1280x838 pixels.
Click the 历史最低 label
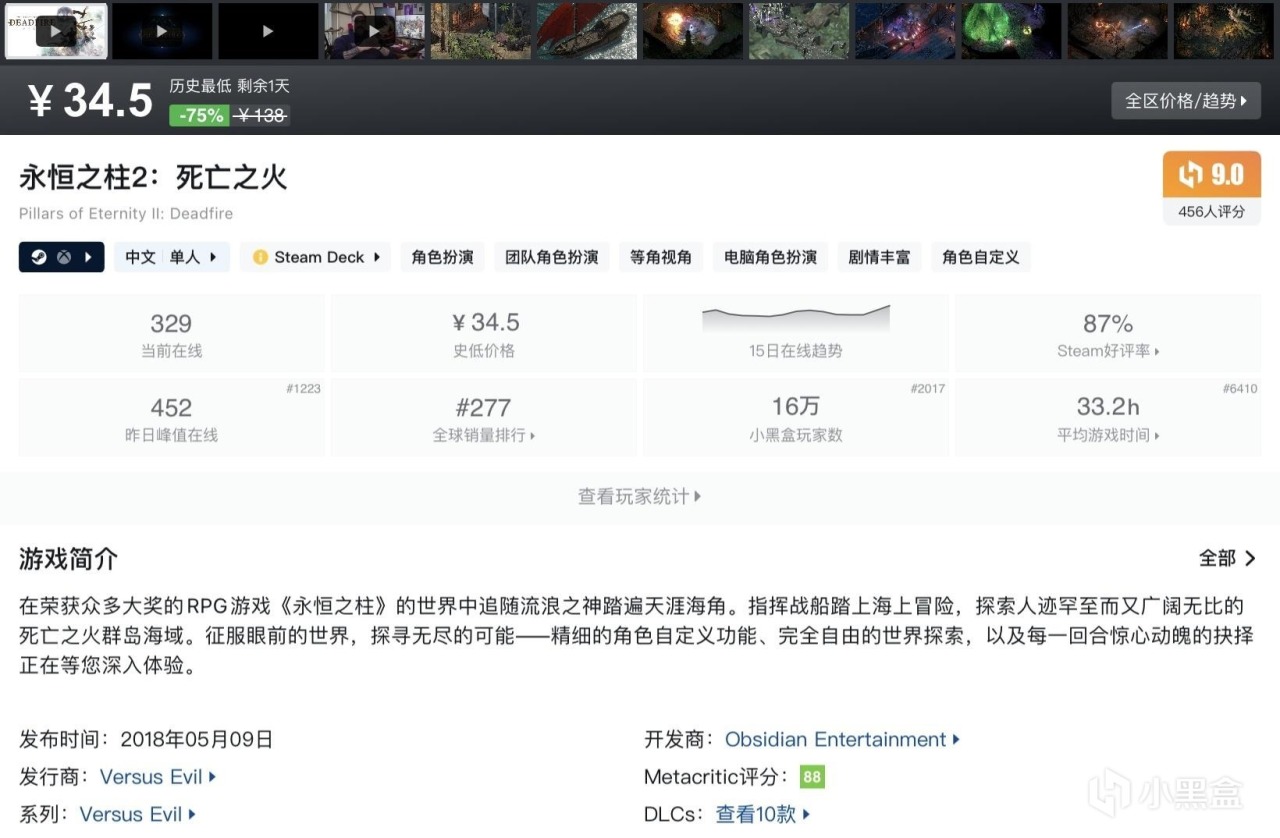200,86
